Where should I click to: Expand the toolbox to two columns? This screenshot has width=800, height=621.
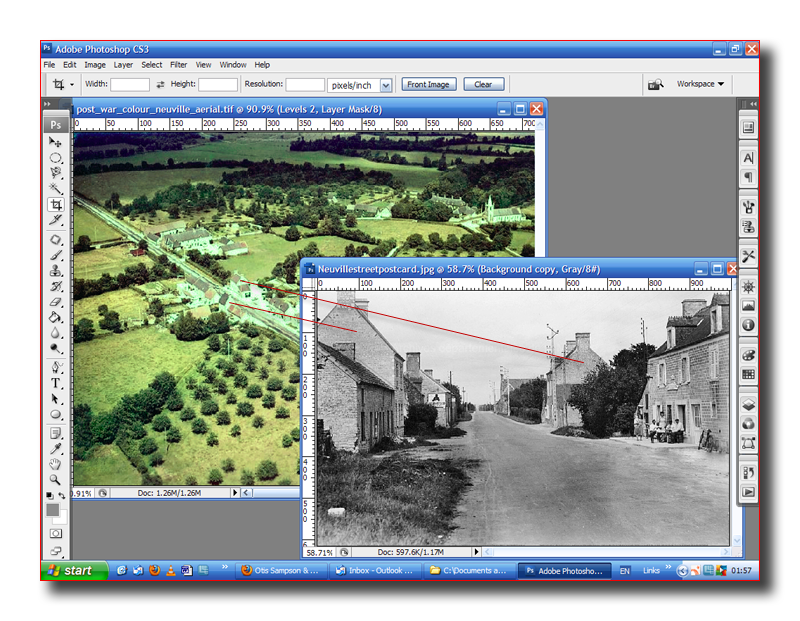coord(47,104)
